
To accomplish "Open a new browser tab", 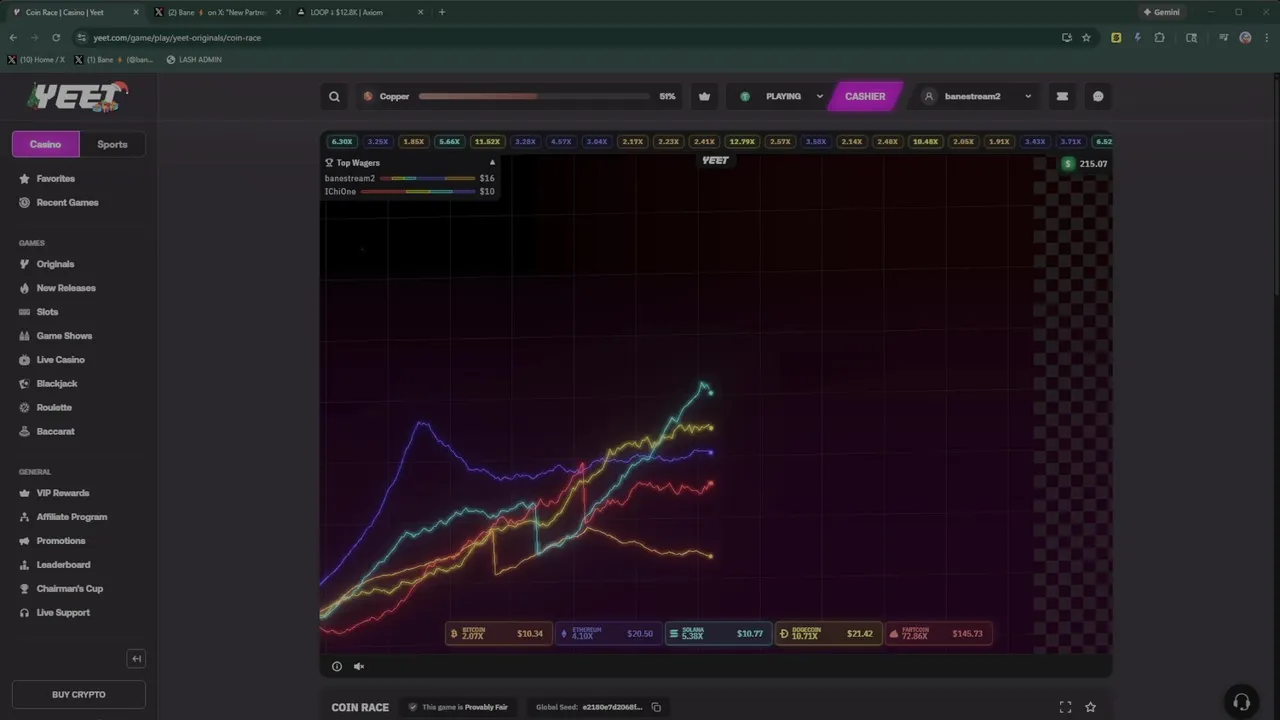I will click(442, 12).
